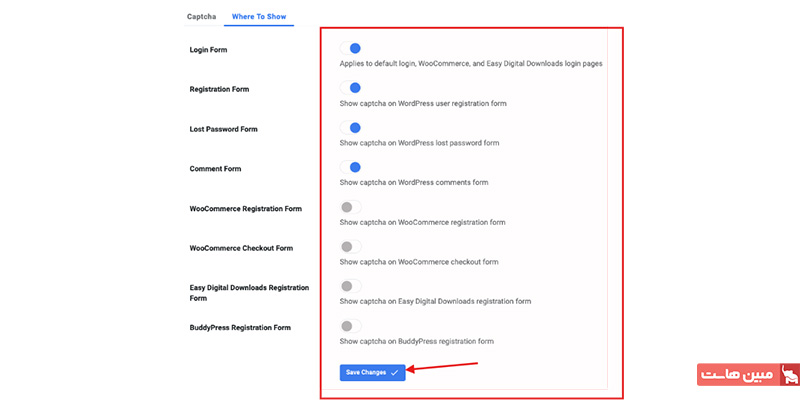The width and height of the screenshot is (800, 400).
Task: Click the checkmark icon on Save Changes
Action: [394, 372]
